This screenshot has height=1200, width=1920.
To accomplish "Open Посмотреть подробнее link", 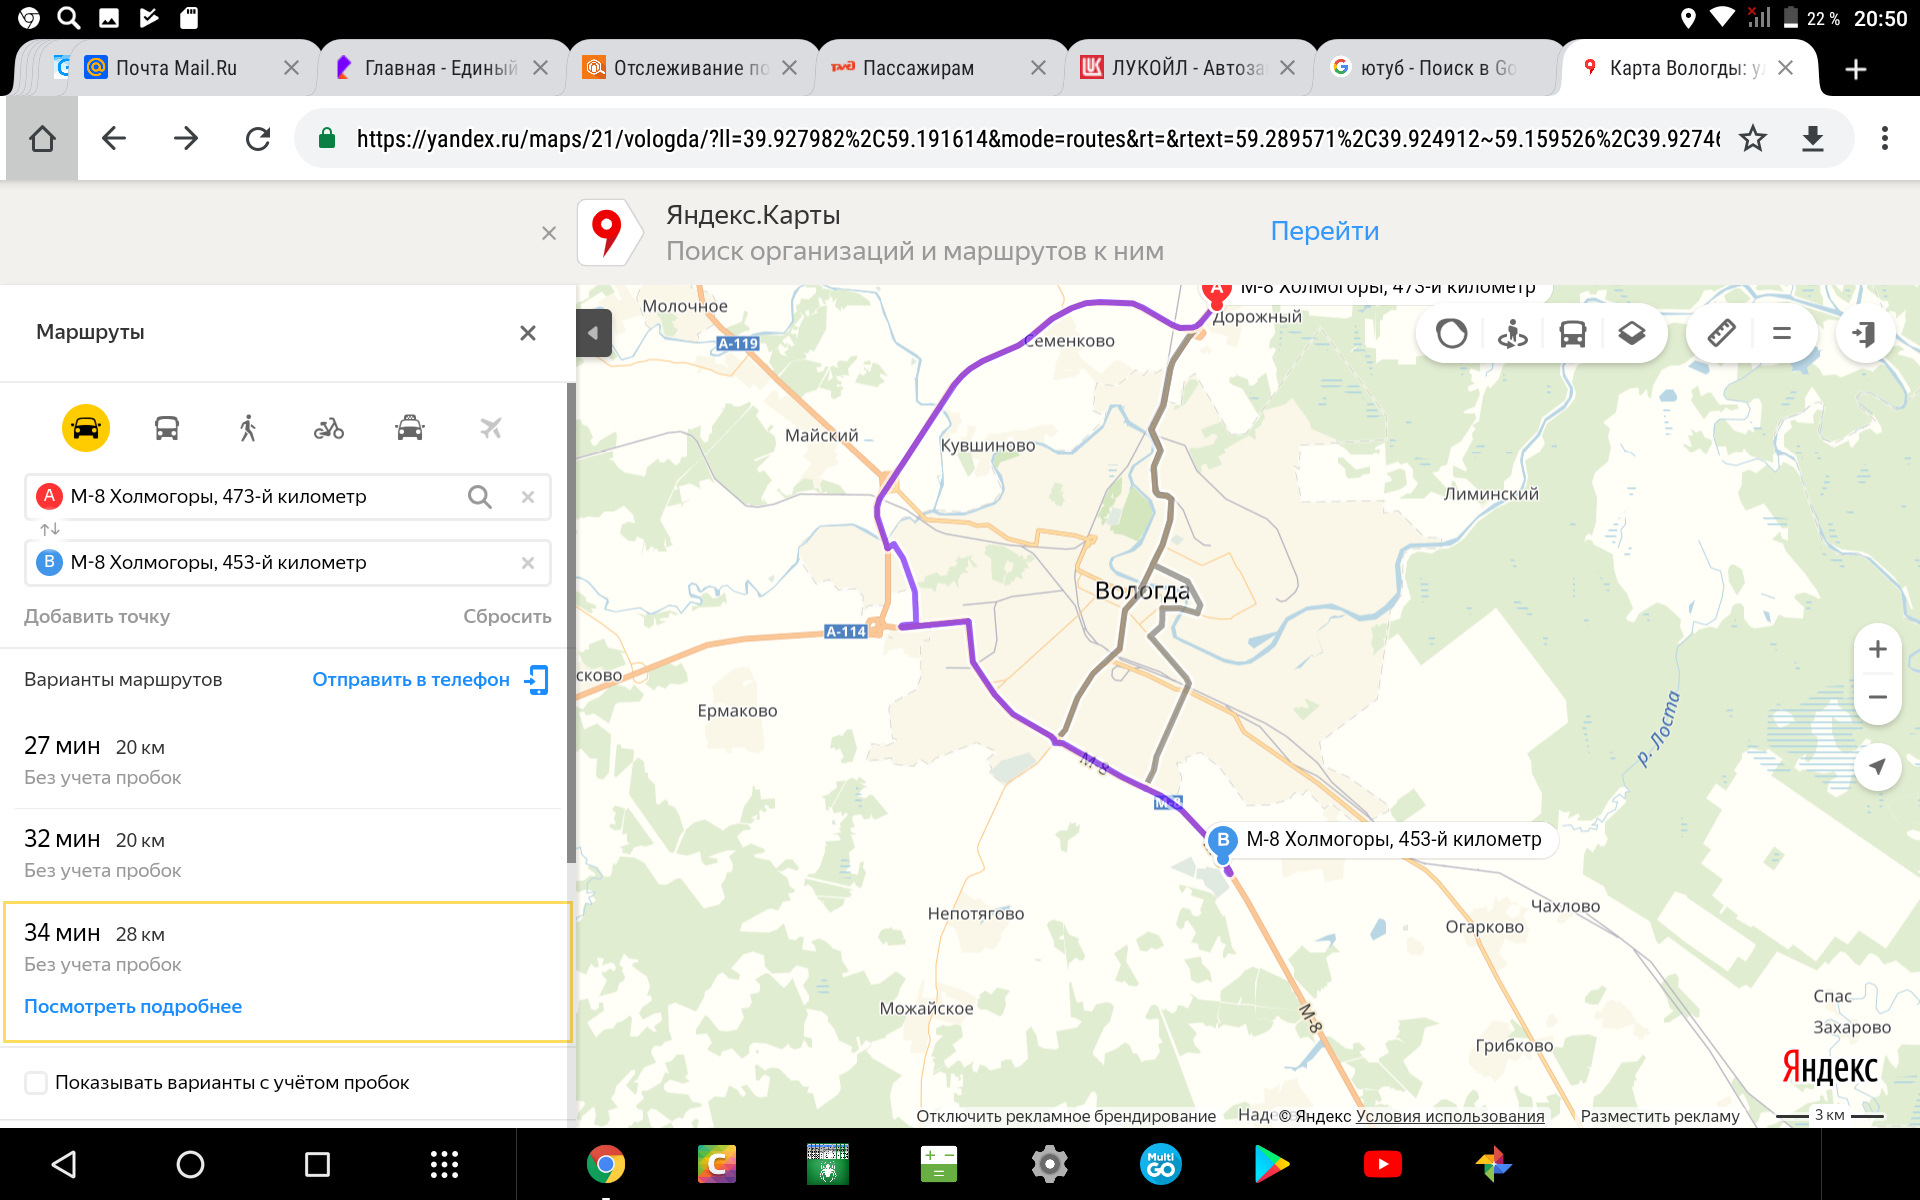I will [x=133, y=1007].
